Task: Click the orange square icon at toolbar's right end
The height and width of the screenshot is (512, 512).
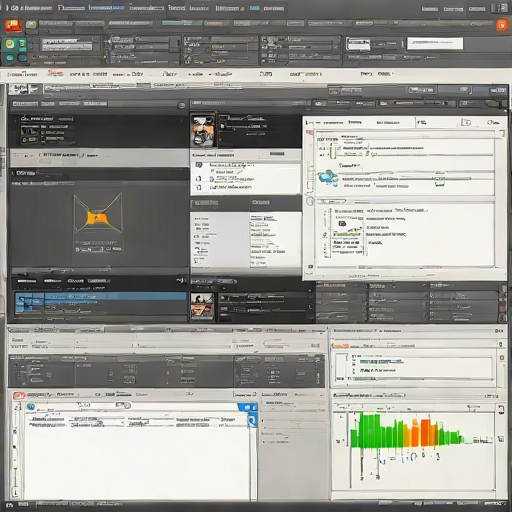Action: [x=502, y=25]
